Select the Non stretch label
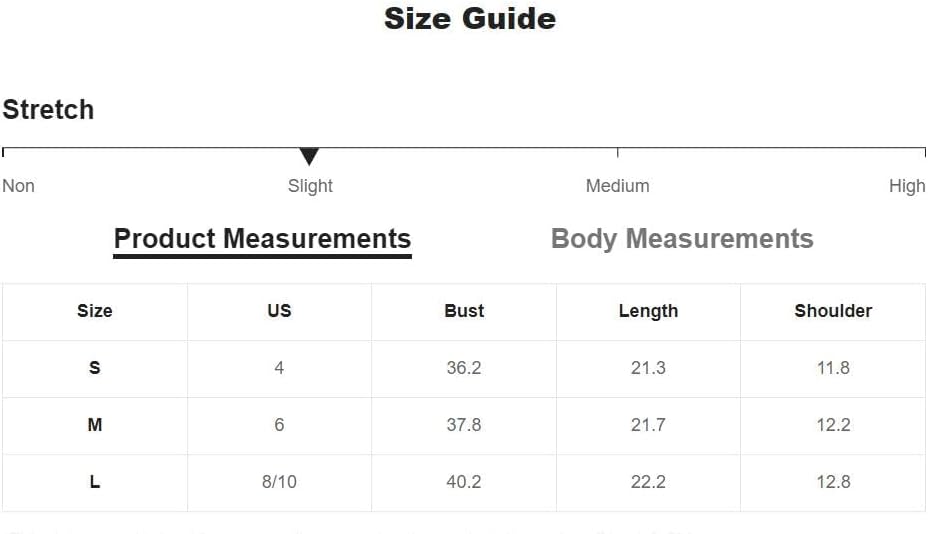 [x=19, y=186]
